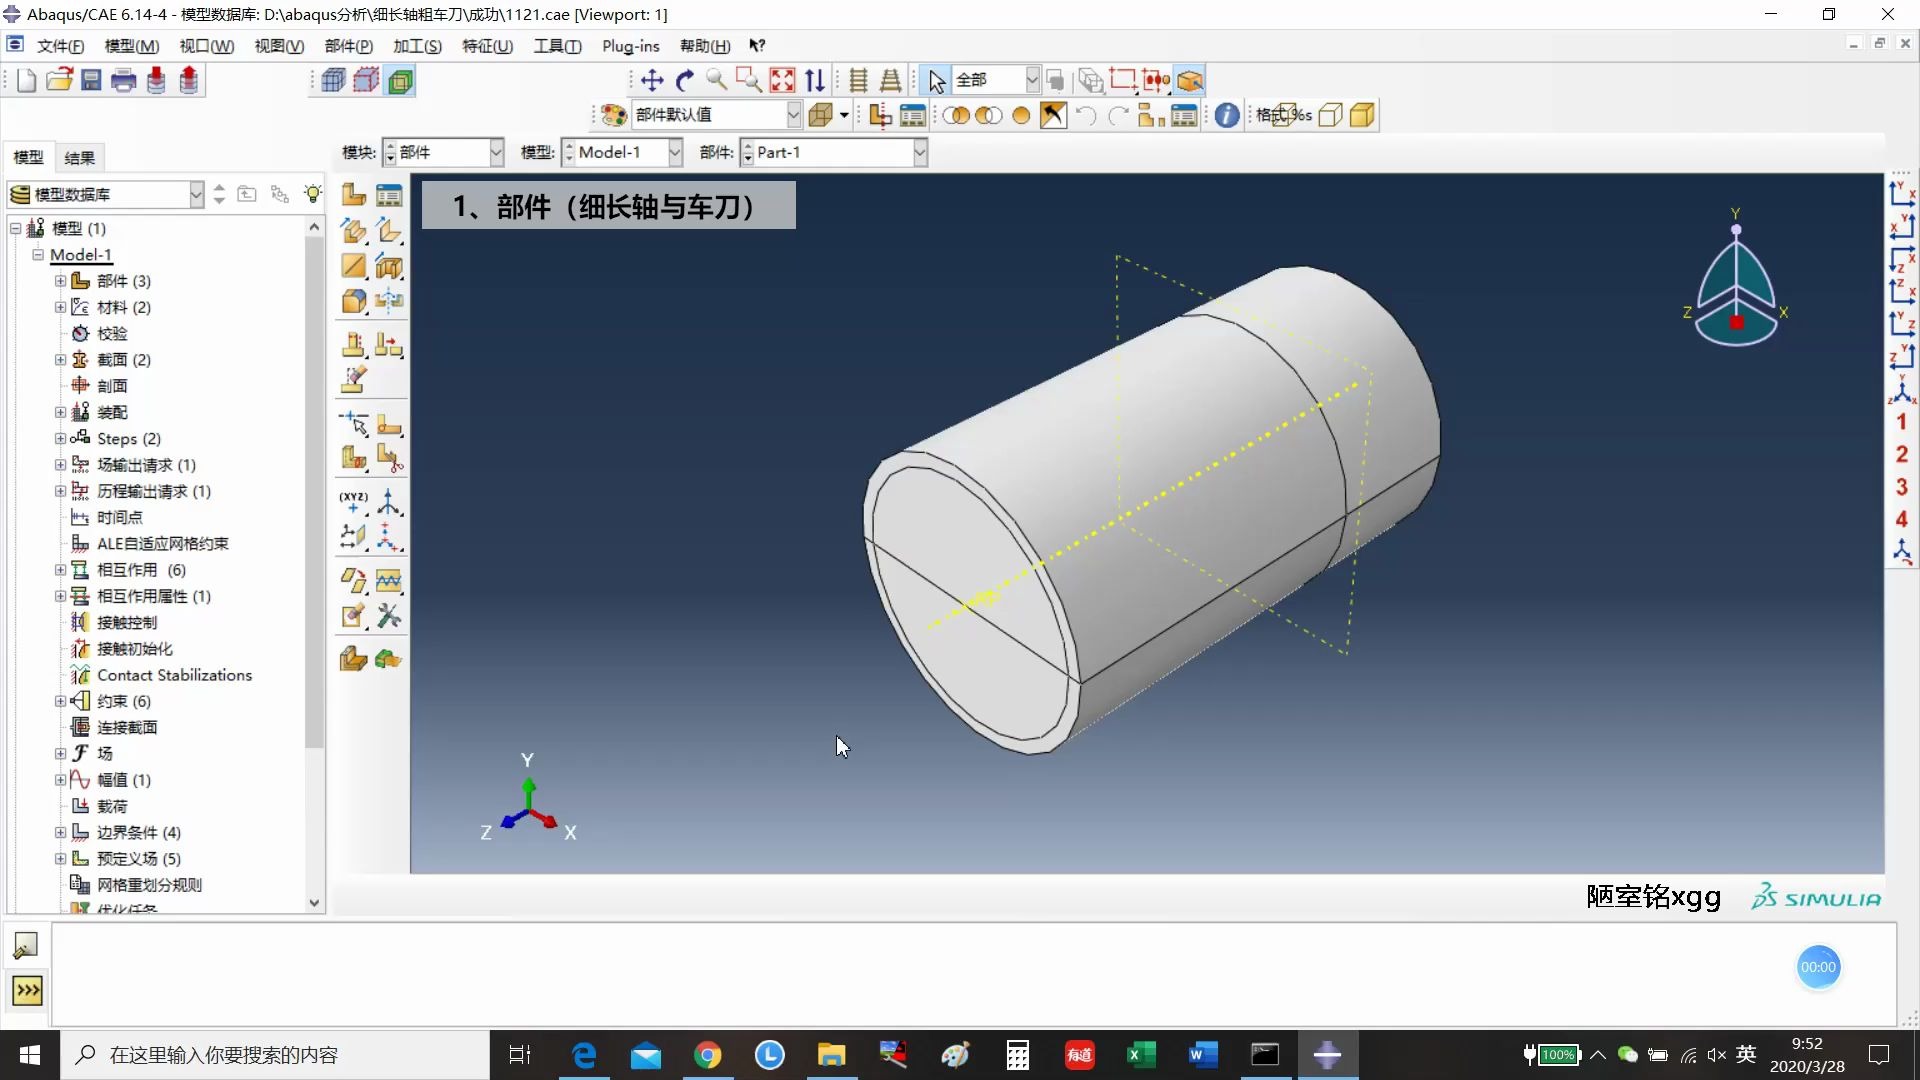
Task: Open the 工具(T) menu
Action: coord(557,46)
